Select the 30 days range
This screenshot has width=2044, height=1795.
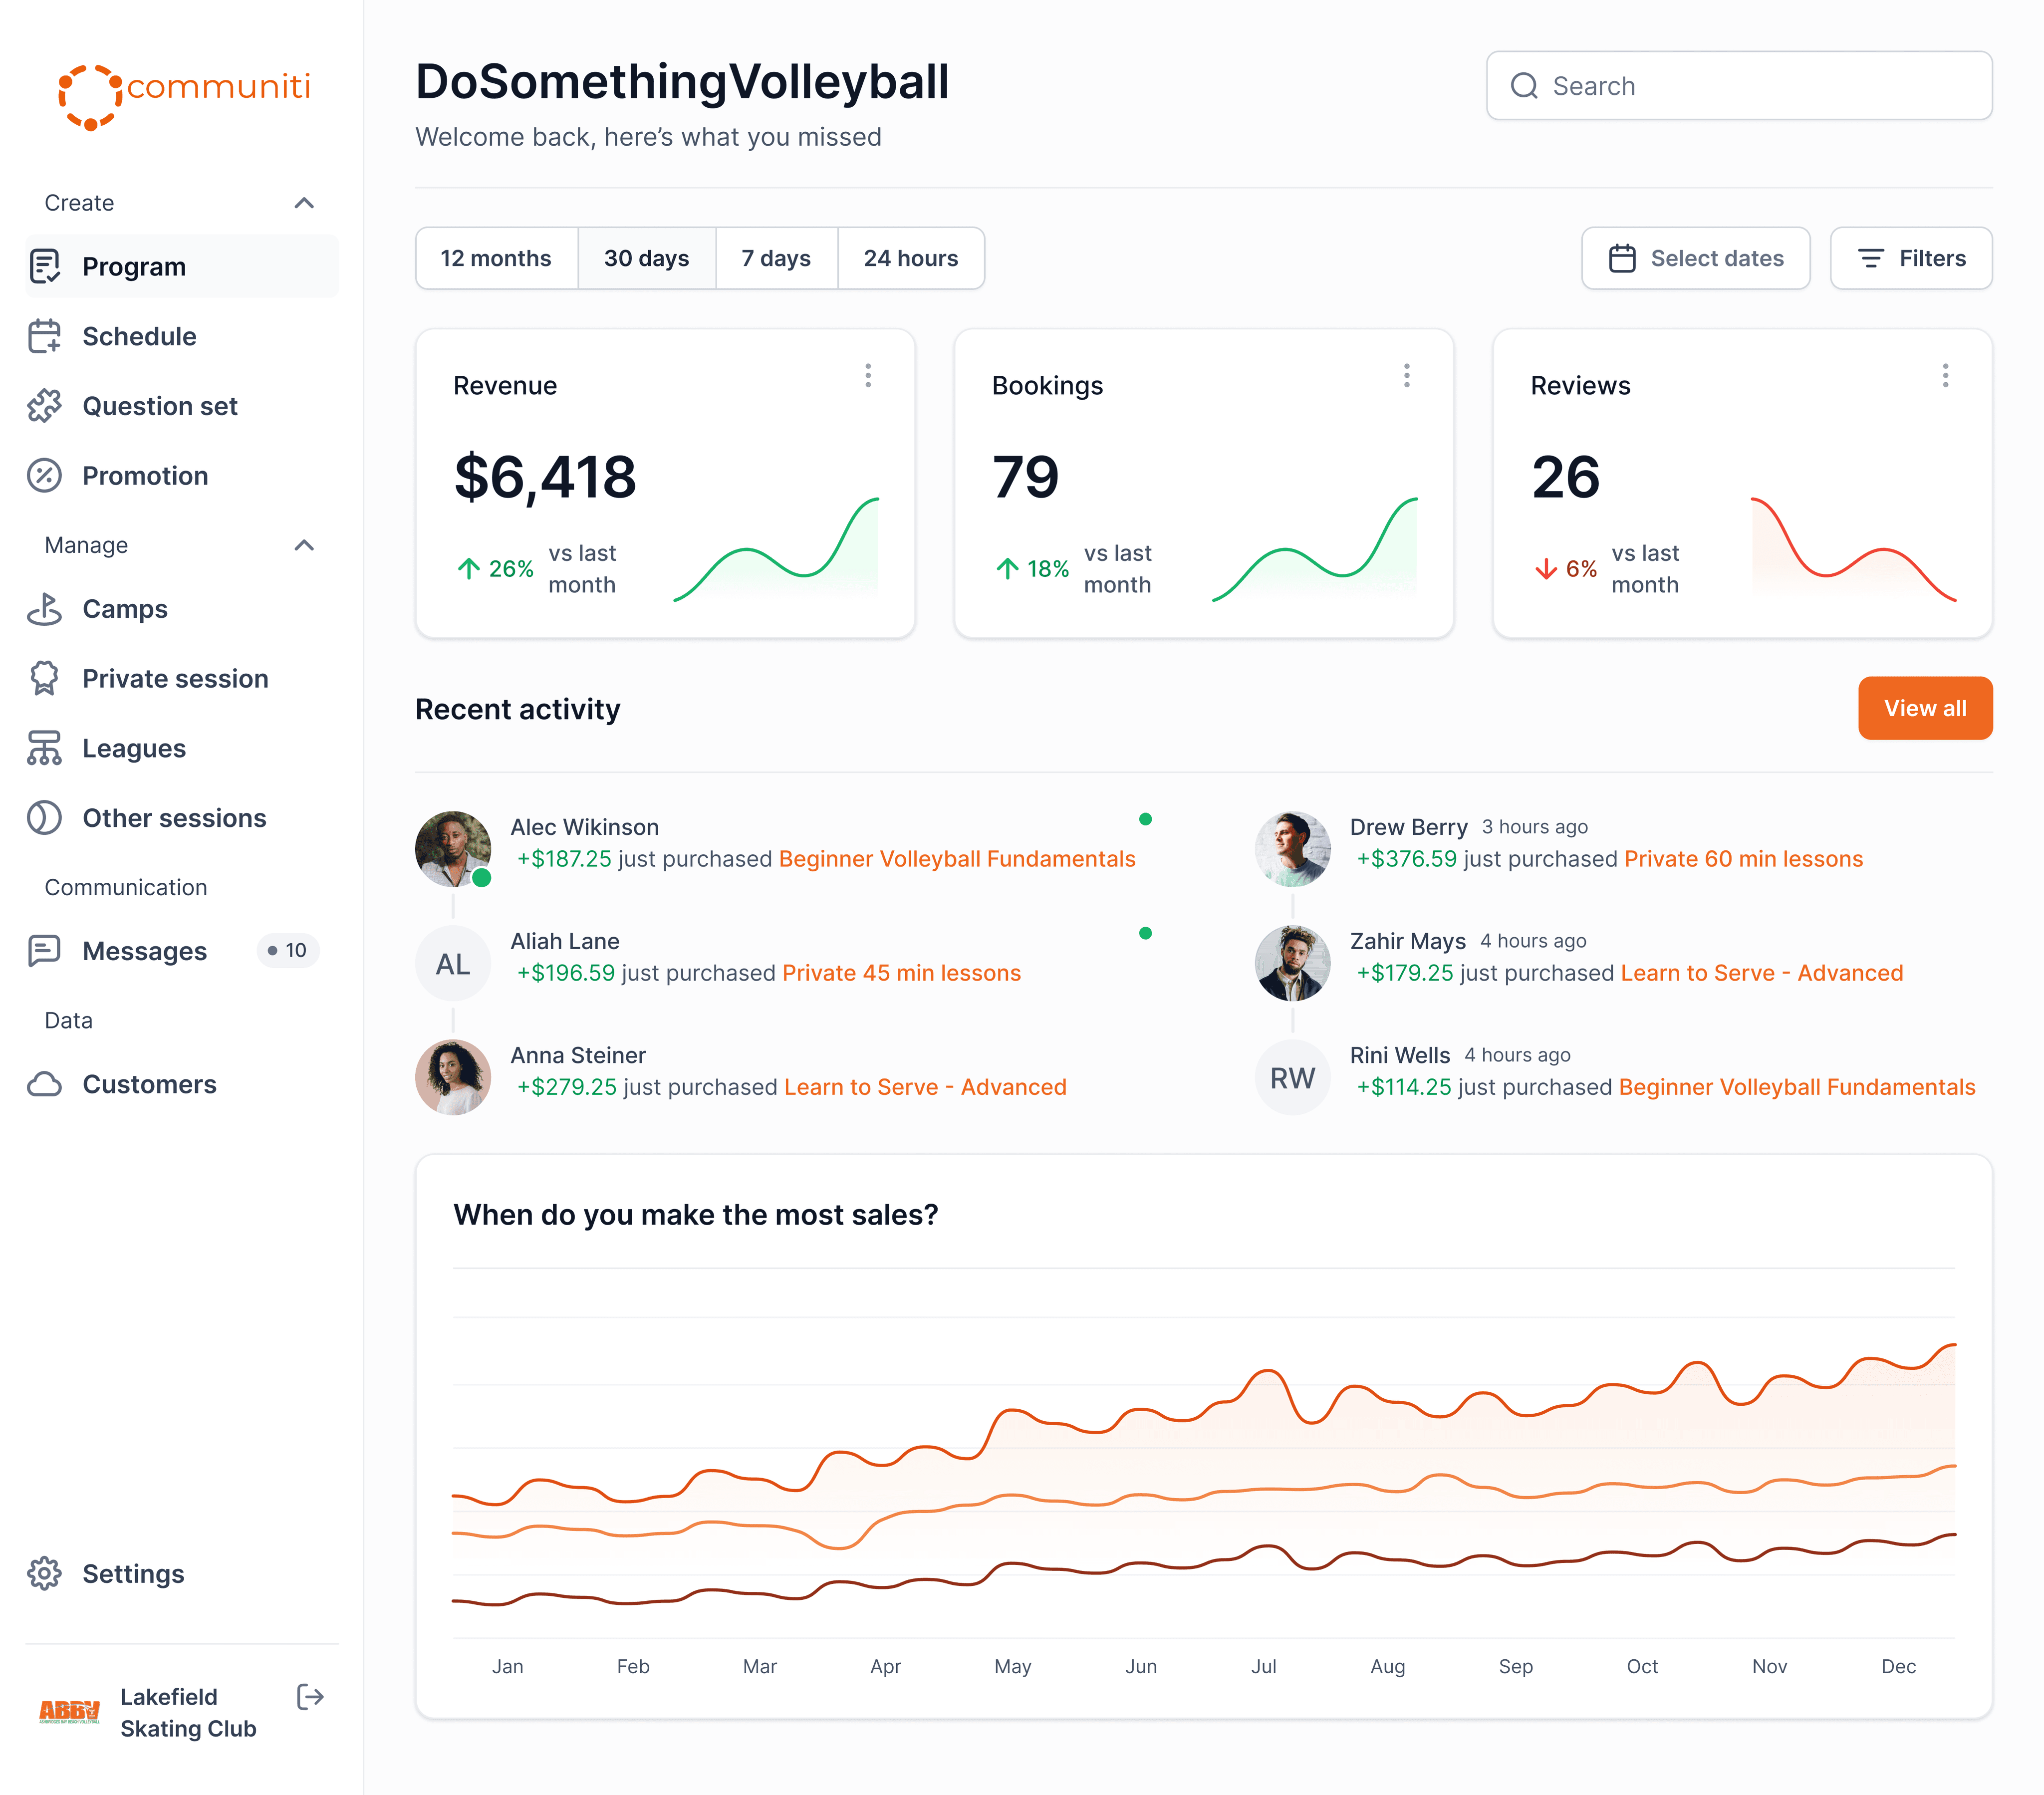(x=647, y=259)
